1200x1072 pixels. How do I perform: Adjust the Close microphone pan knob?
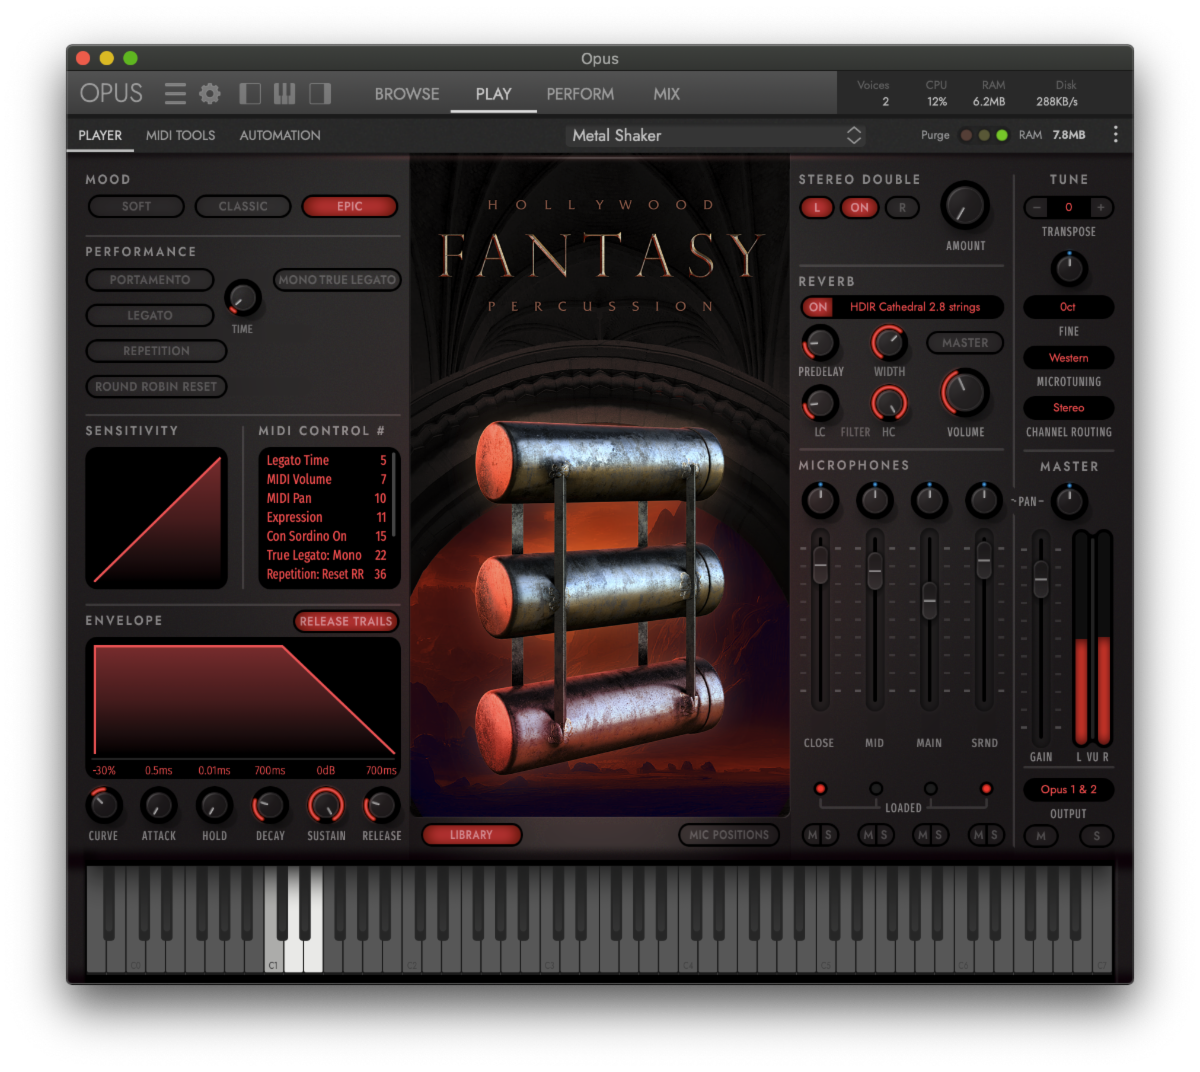coord(820,499)
